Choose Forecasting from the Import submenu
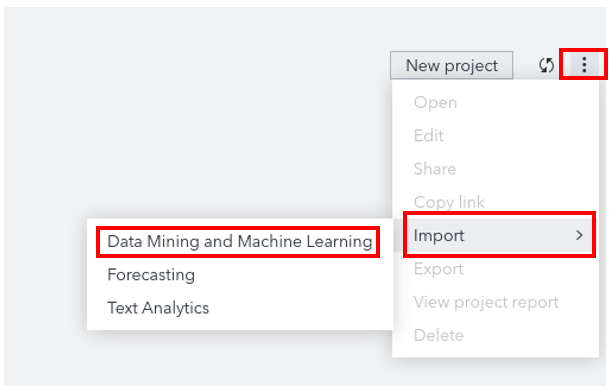The height and width of the screenshot is (392, 614). 151,275
